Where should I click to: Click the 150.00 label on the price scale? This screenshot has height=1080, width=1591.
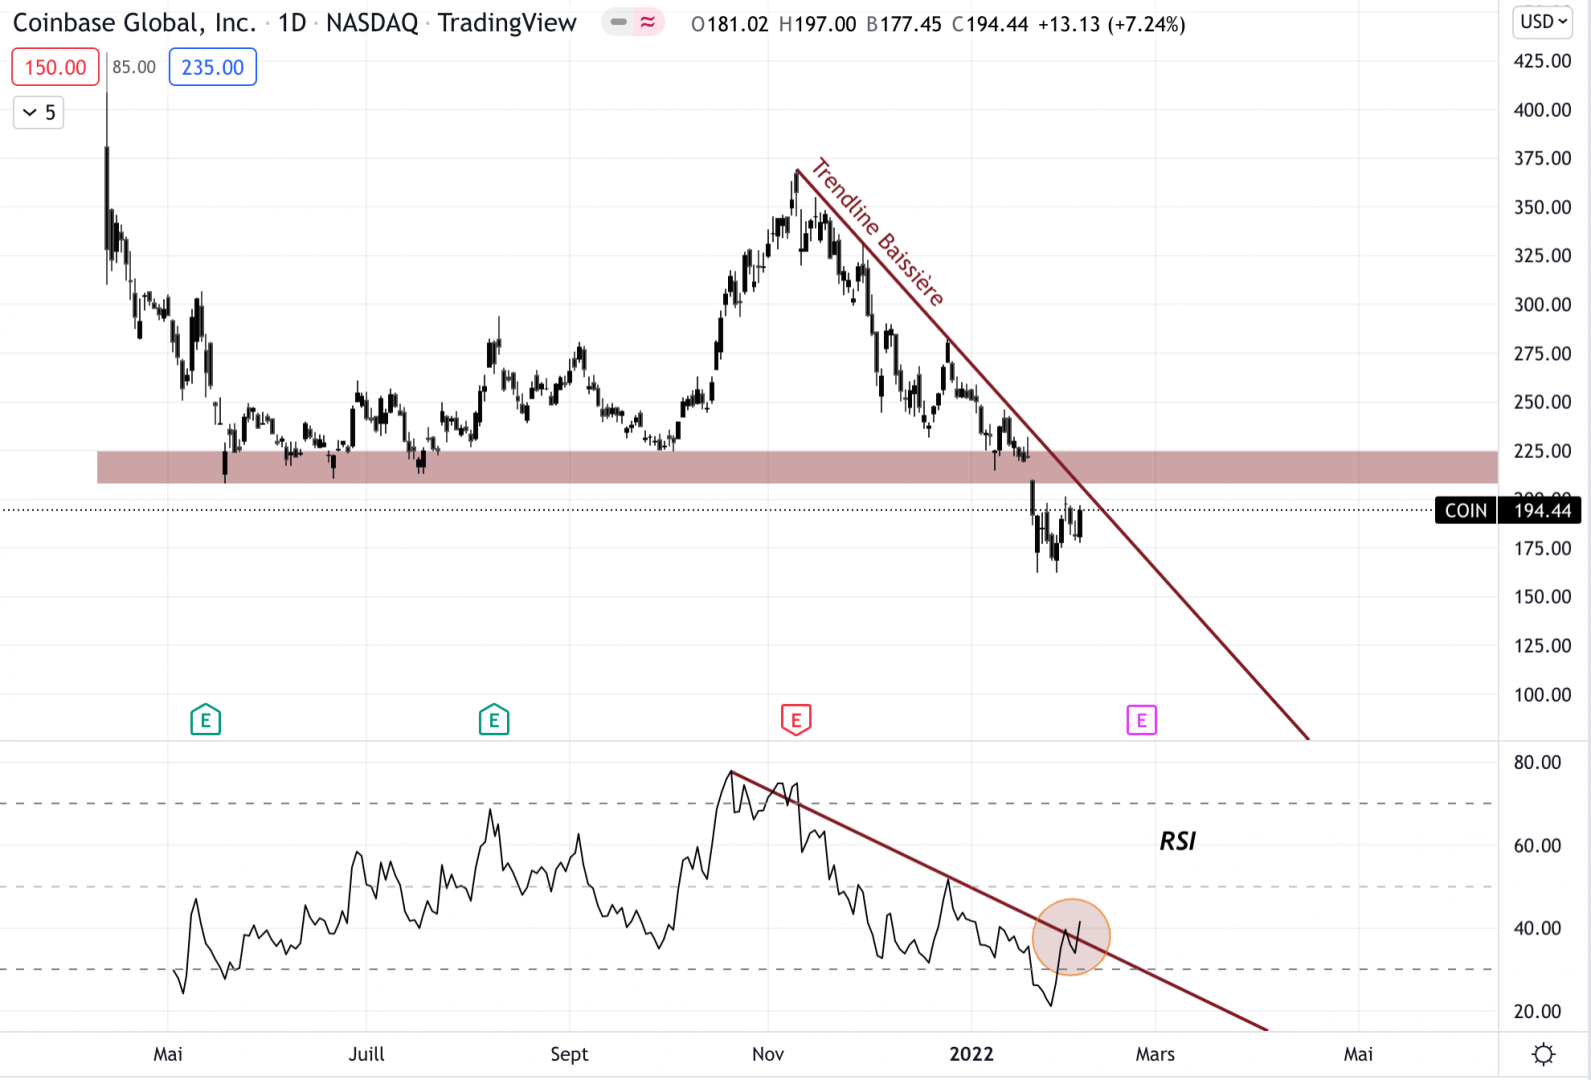1542,596
